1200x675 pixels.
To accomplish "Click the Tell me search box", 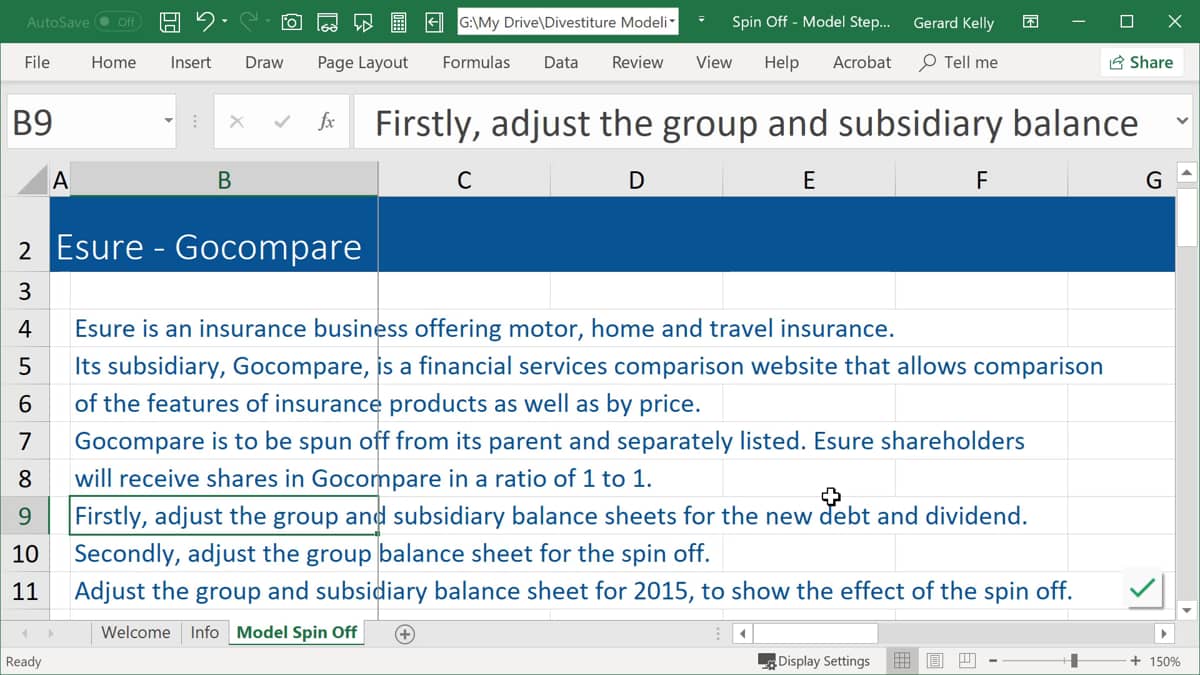I will (958, 62).
